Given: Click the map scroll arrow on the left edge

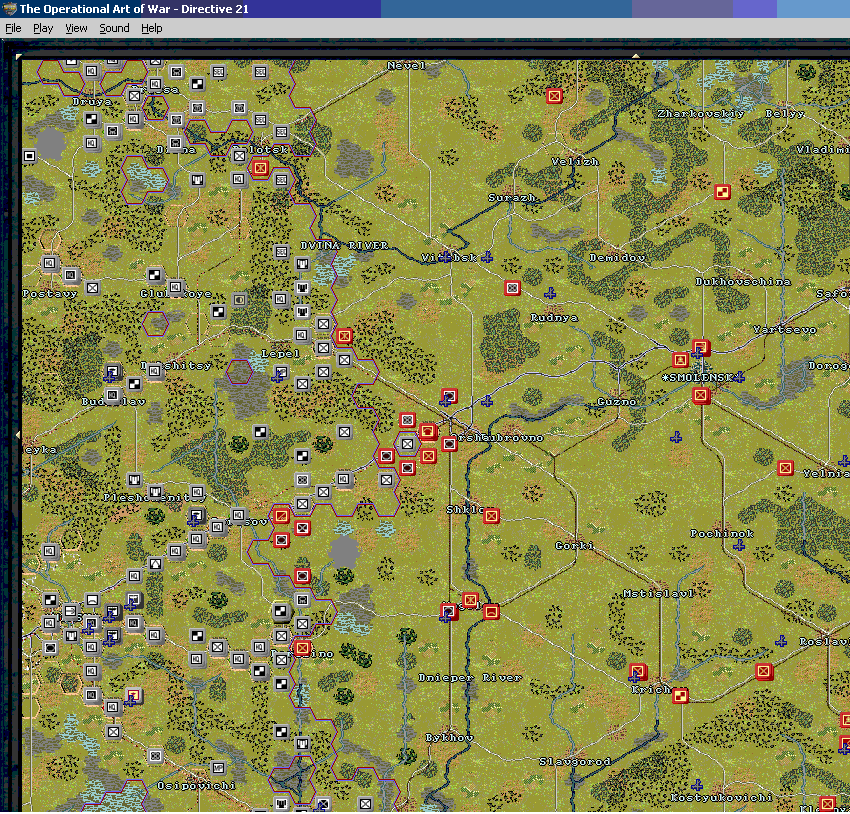Looking at the screenshot, I should [18, 435].
